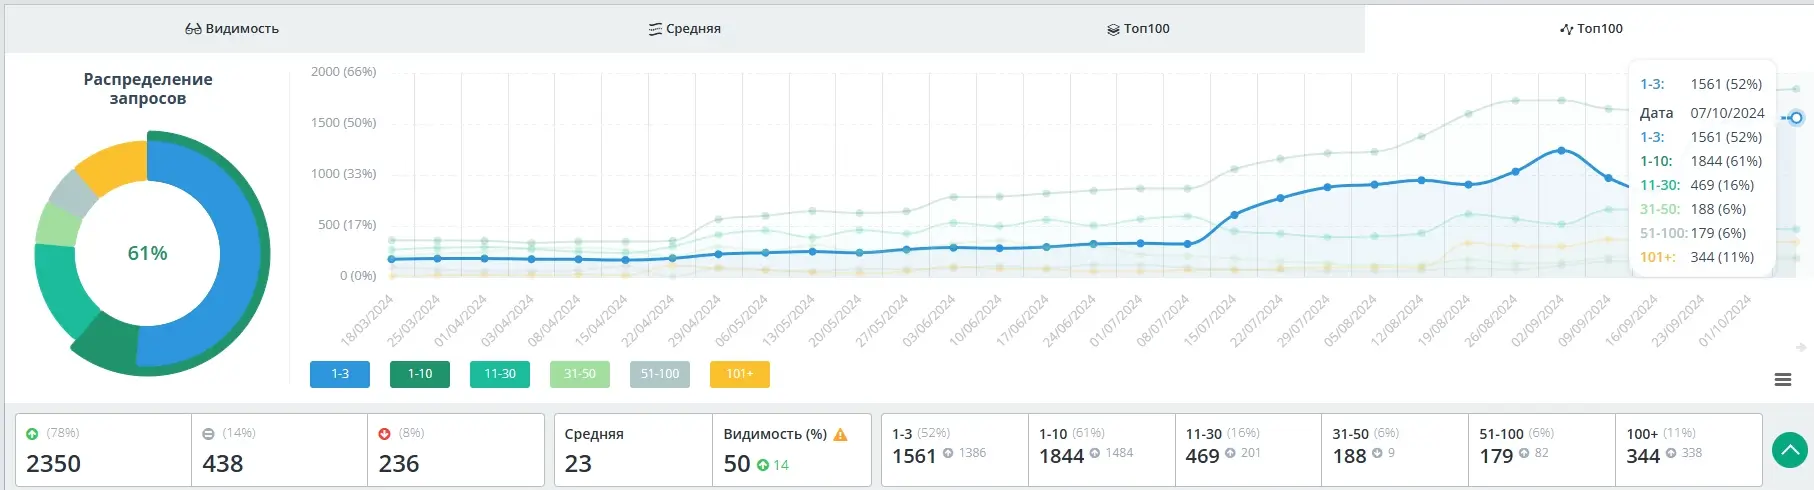Click the visibility warning triangle icon
This screenshot has width=1814, height=490.
pos(840,434)
